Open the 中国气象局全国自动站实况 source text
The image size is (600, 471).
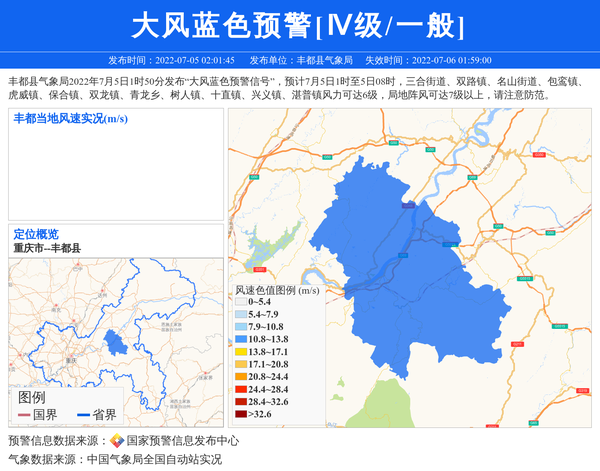click(x=153, y=460)
